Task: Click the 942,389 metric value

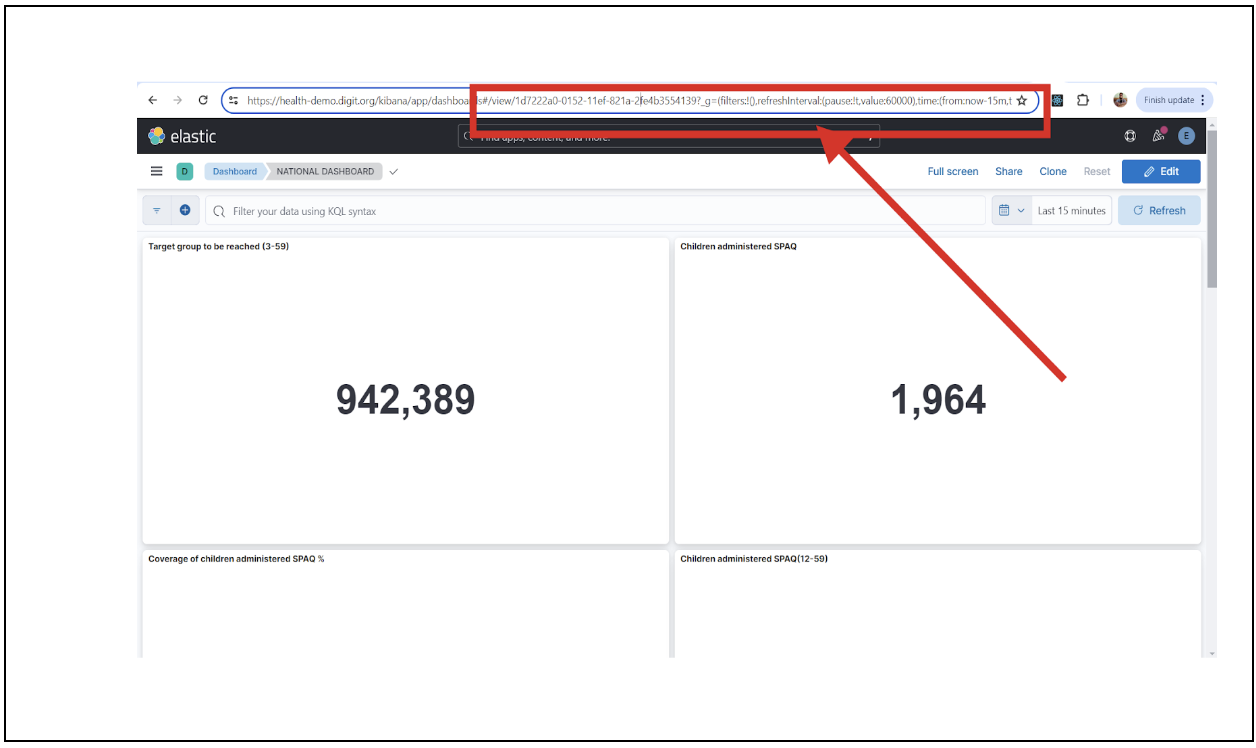Action: coord(405,400)
